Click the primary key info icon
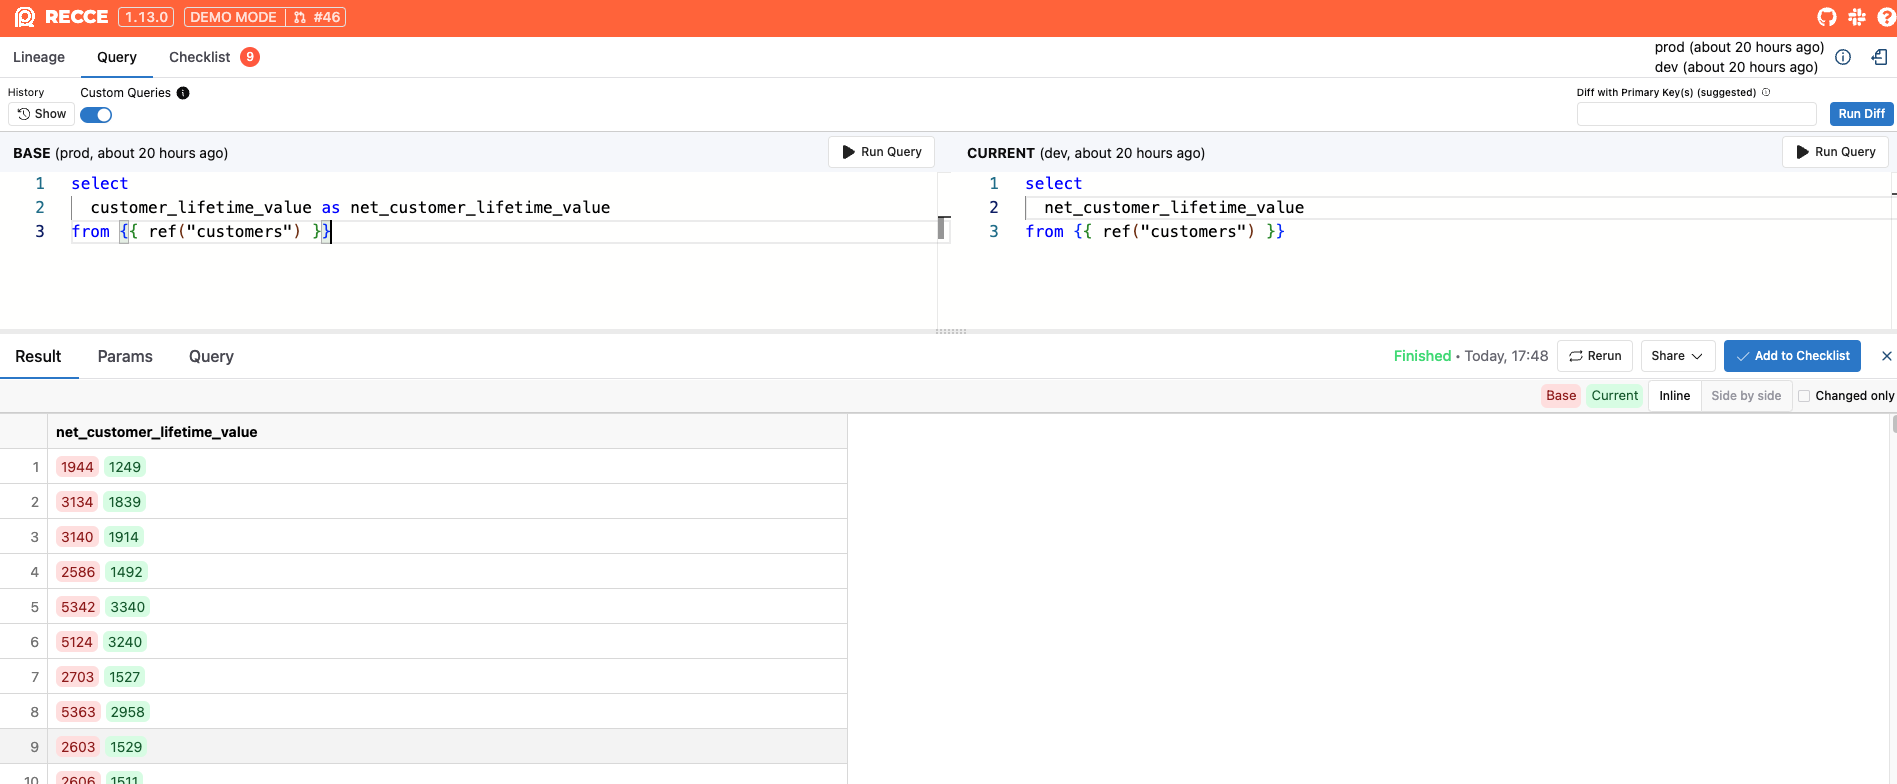The height and width of the screenshot is (784, 1897). click(1766, 92)
